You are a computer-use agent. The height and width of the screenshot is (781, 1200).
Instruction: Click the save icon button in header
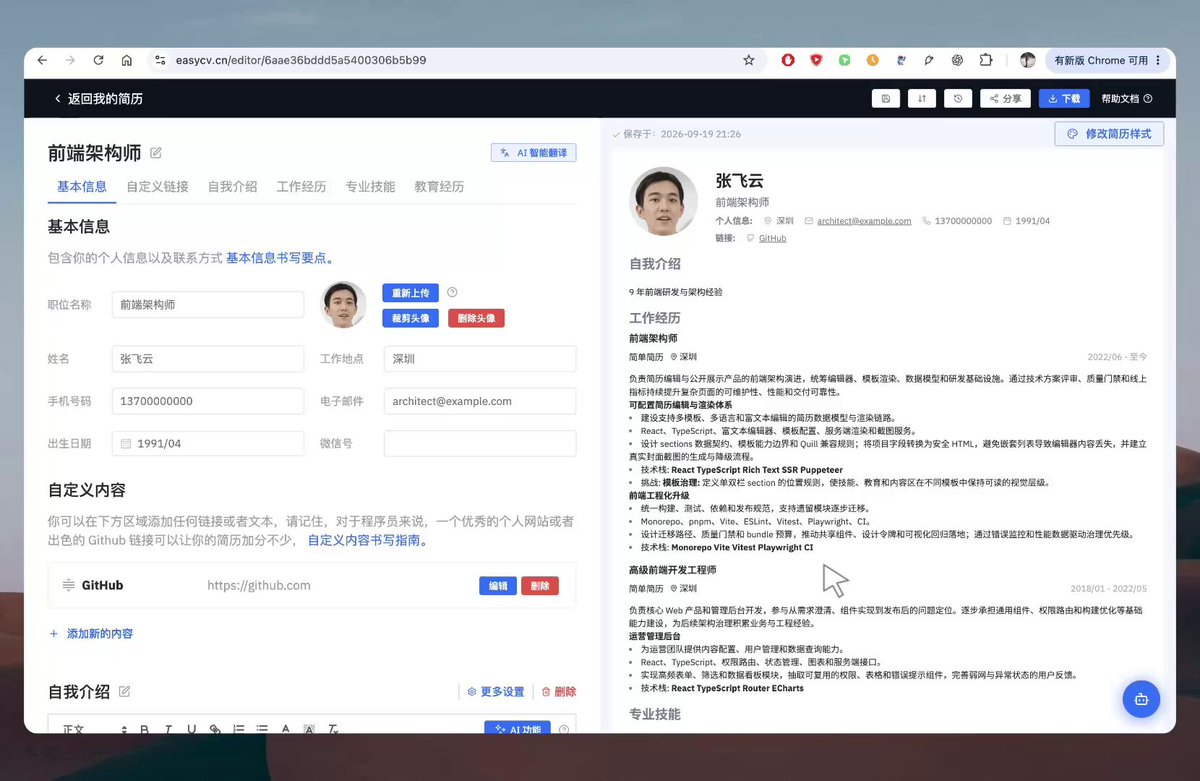[x=886, y=98]
